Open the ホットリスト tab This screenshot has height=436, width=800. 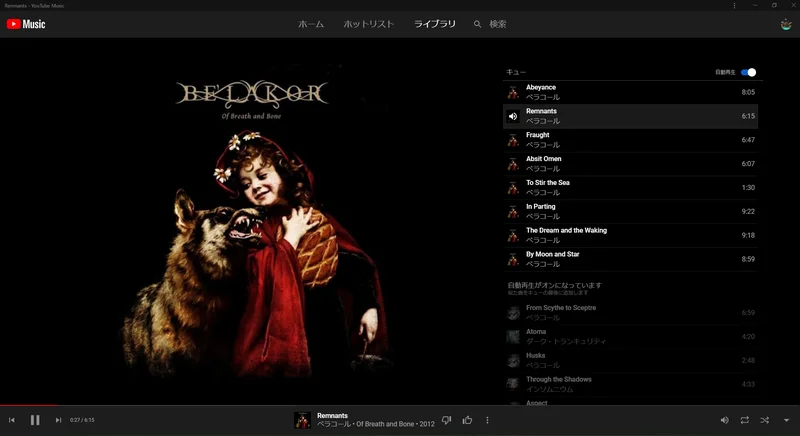pyautogui.click(x=368, y=24)
